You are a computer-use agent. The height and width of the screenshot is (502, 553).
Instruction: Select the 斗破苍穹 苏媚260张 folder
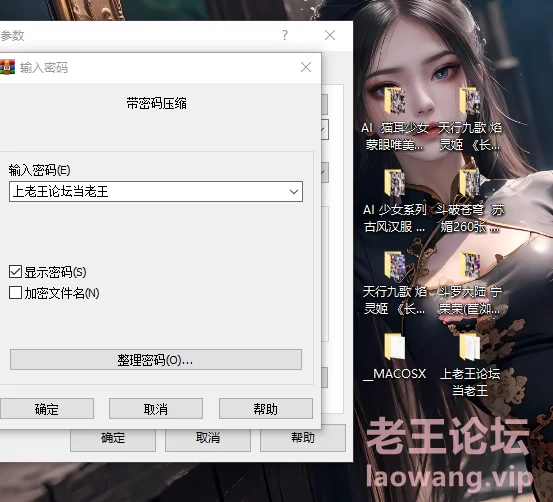point(470,182)
